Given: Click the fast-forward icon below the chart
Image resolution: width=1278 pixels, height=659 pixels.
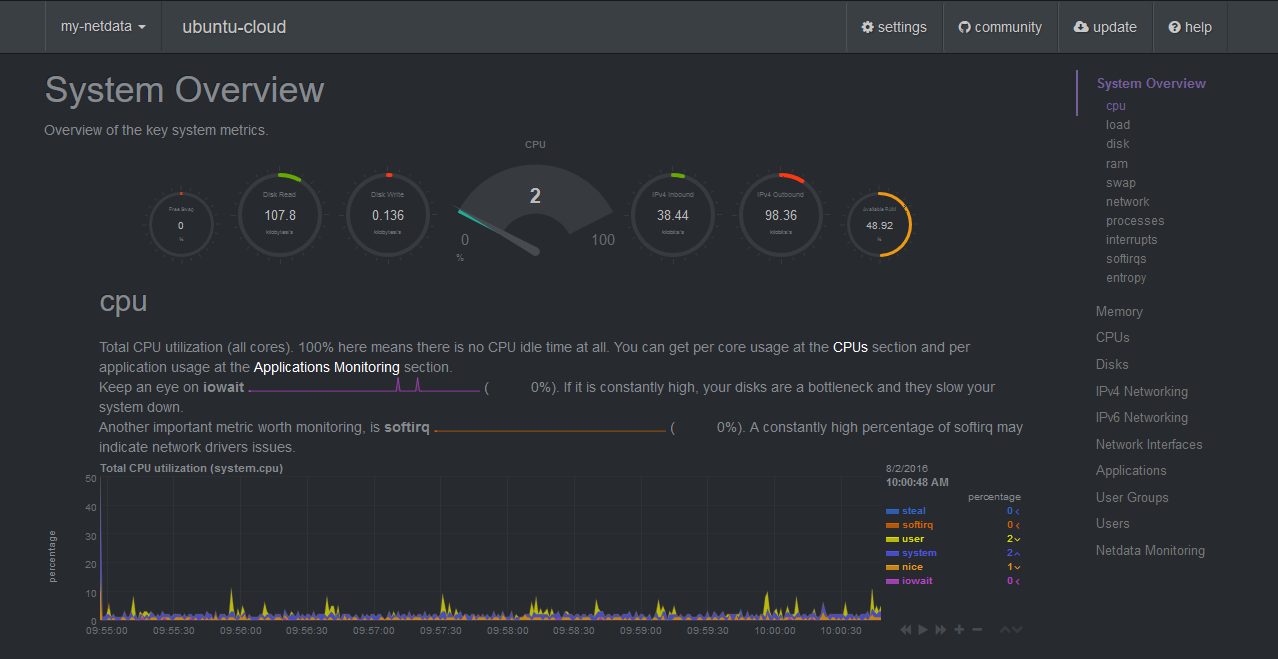Looking at the screenshot, I should 940,629.
